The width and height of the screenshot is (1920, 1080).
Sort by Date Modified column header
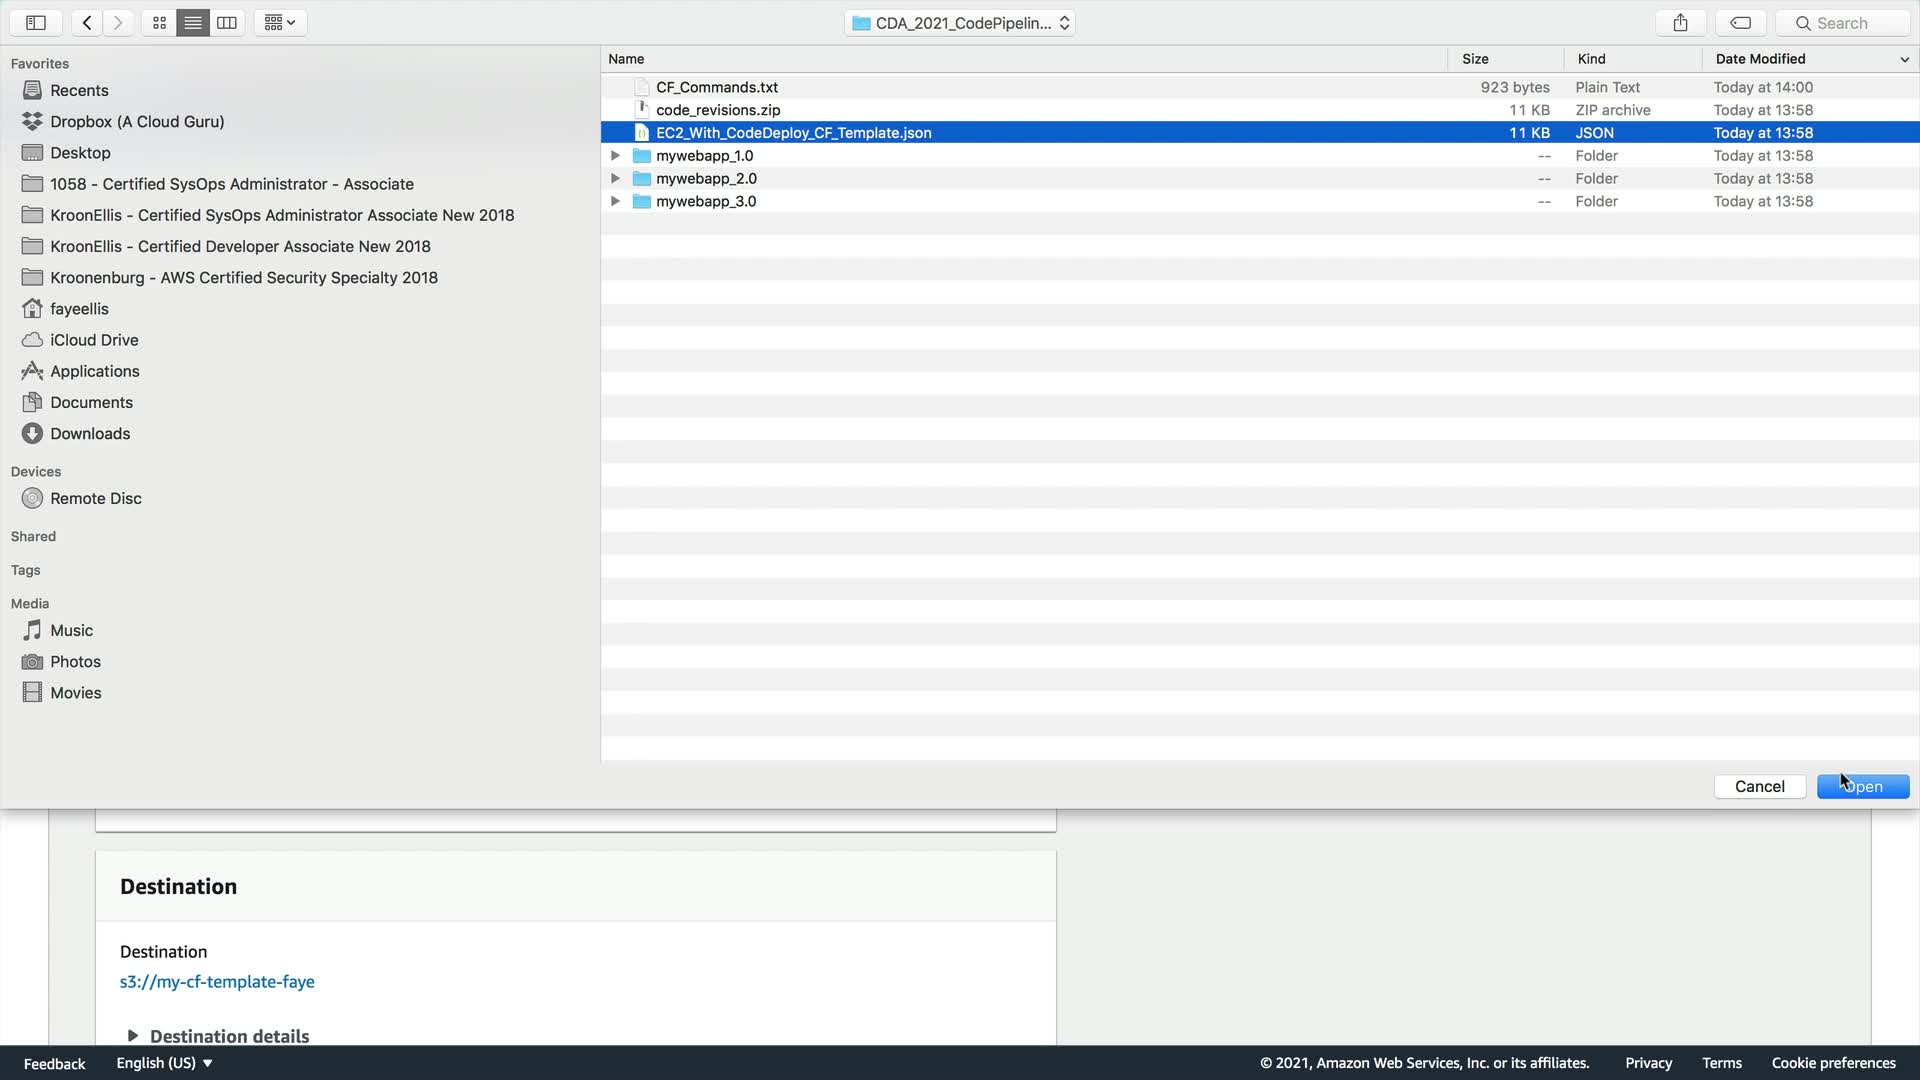(1760, 59)
